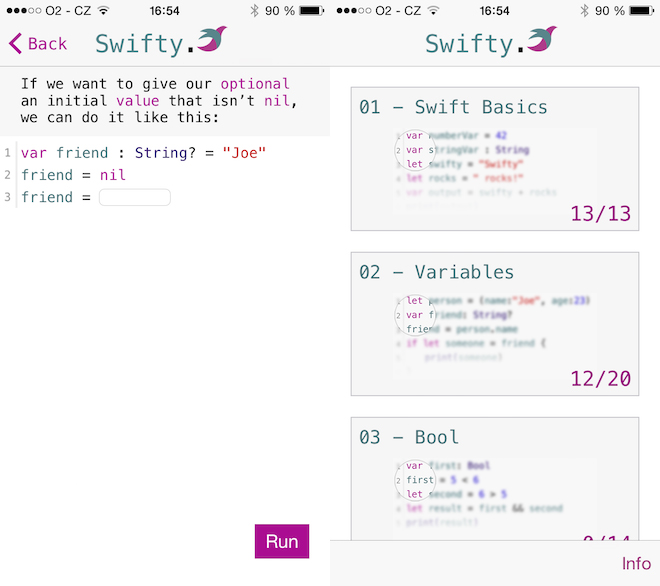Tap the battery icon in right status bar
This screenshot has height=586, width=660.
click(641, 11)
